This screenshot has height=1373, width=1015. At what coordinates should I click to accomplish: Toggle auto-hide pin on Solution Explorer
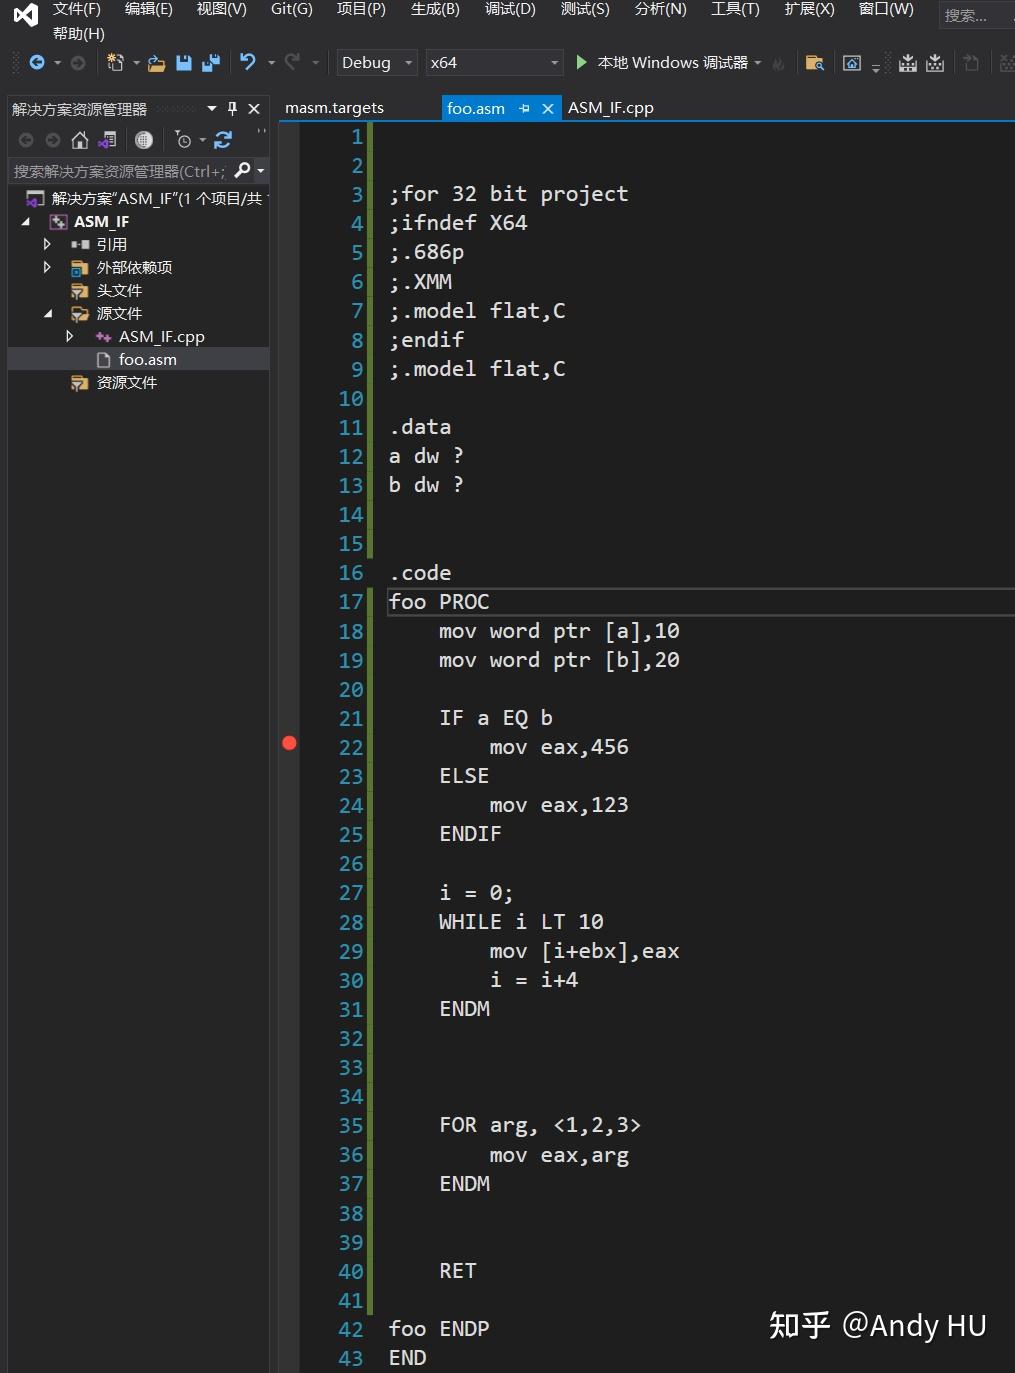(x=232, y=109)
